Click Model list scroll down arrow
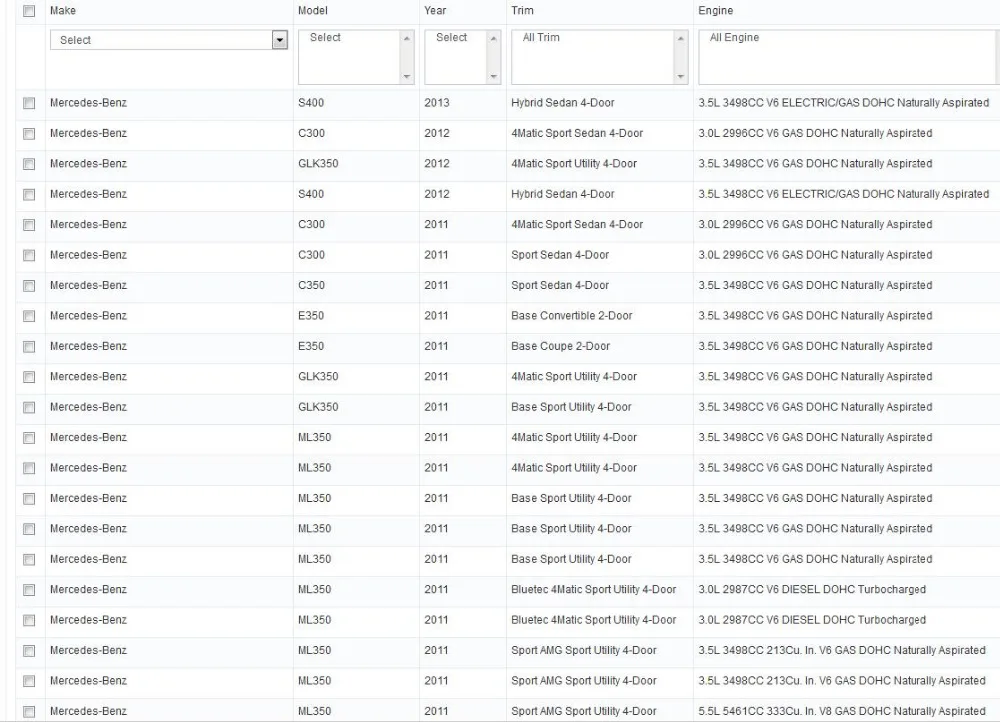The height and width of the screenshot is (722, 1000). tap(406, 77)
